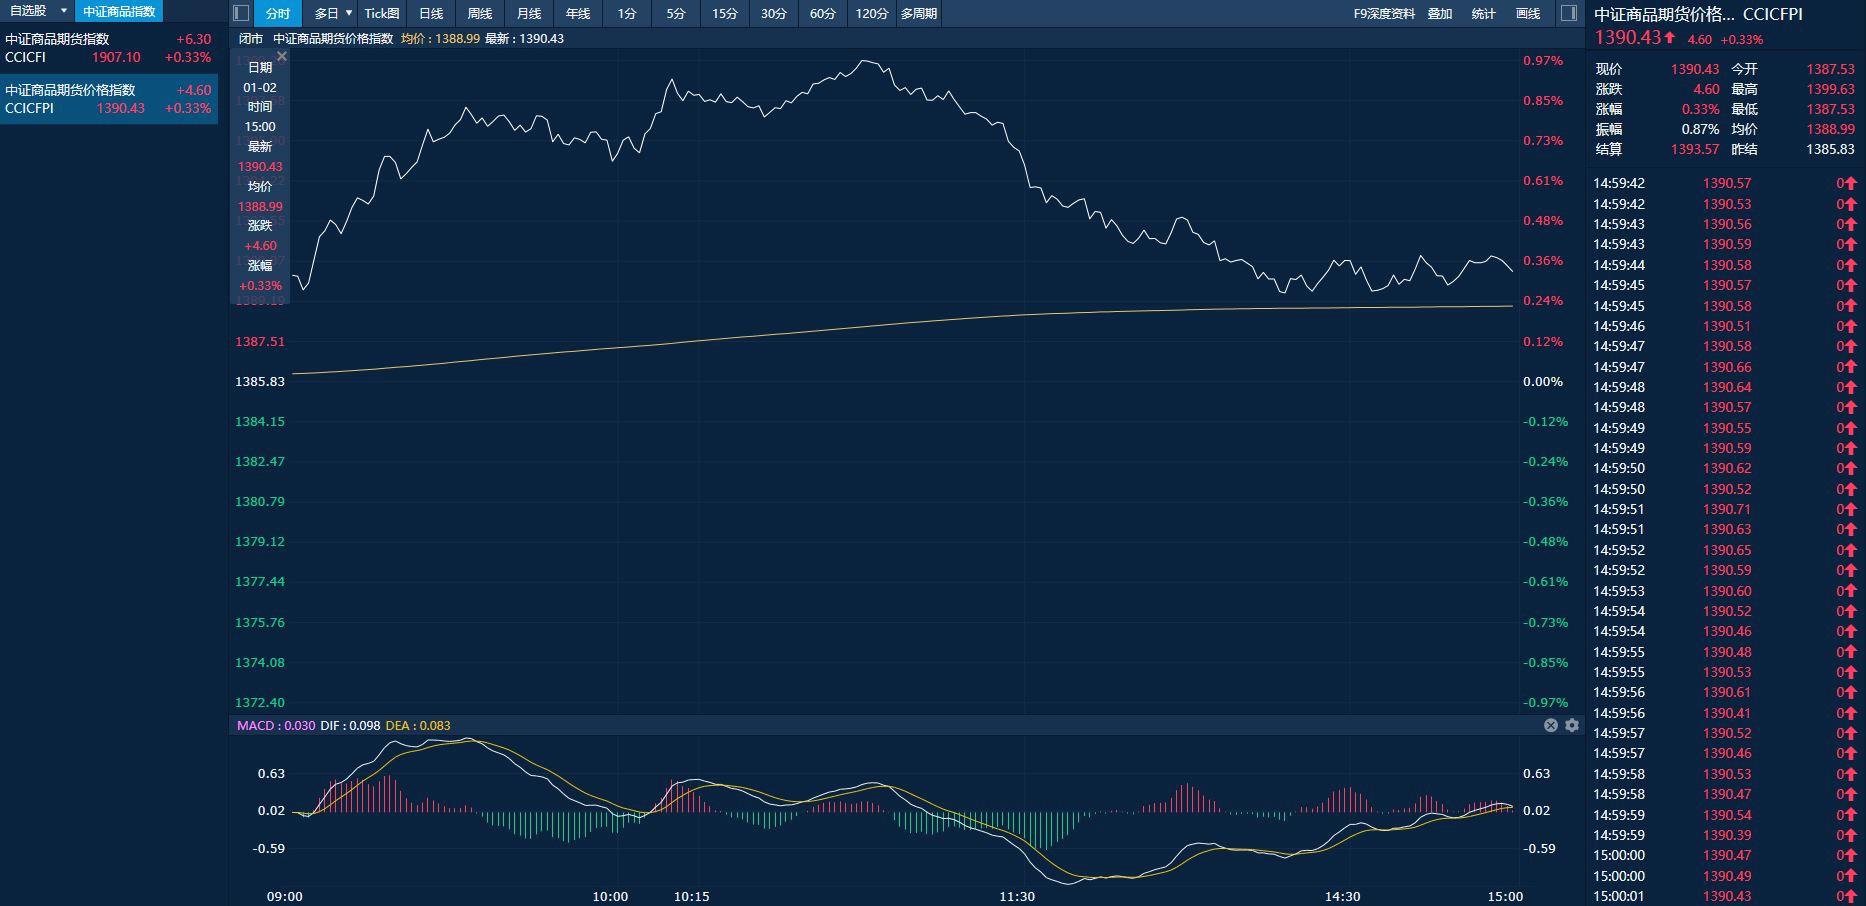Open F9深度资料 details
The height and width of the screenshot is (906, 1866).
click(1384, 13)
